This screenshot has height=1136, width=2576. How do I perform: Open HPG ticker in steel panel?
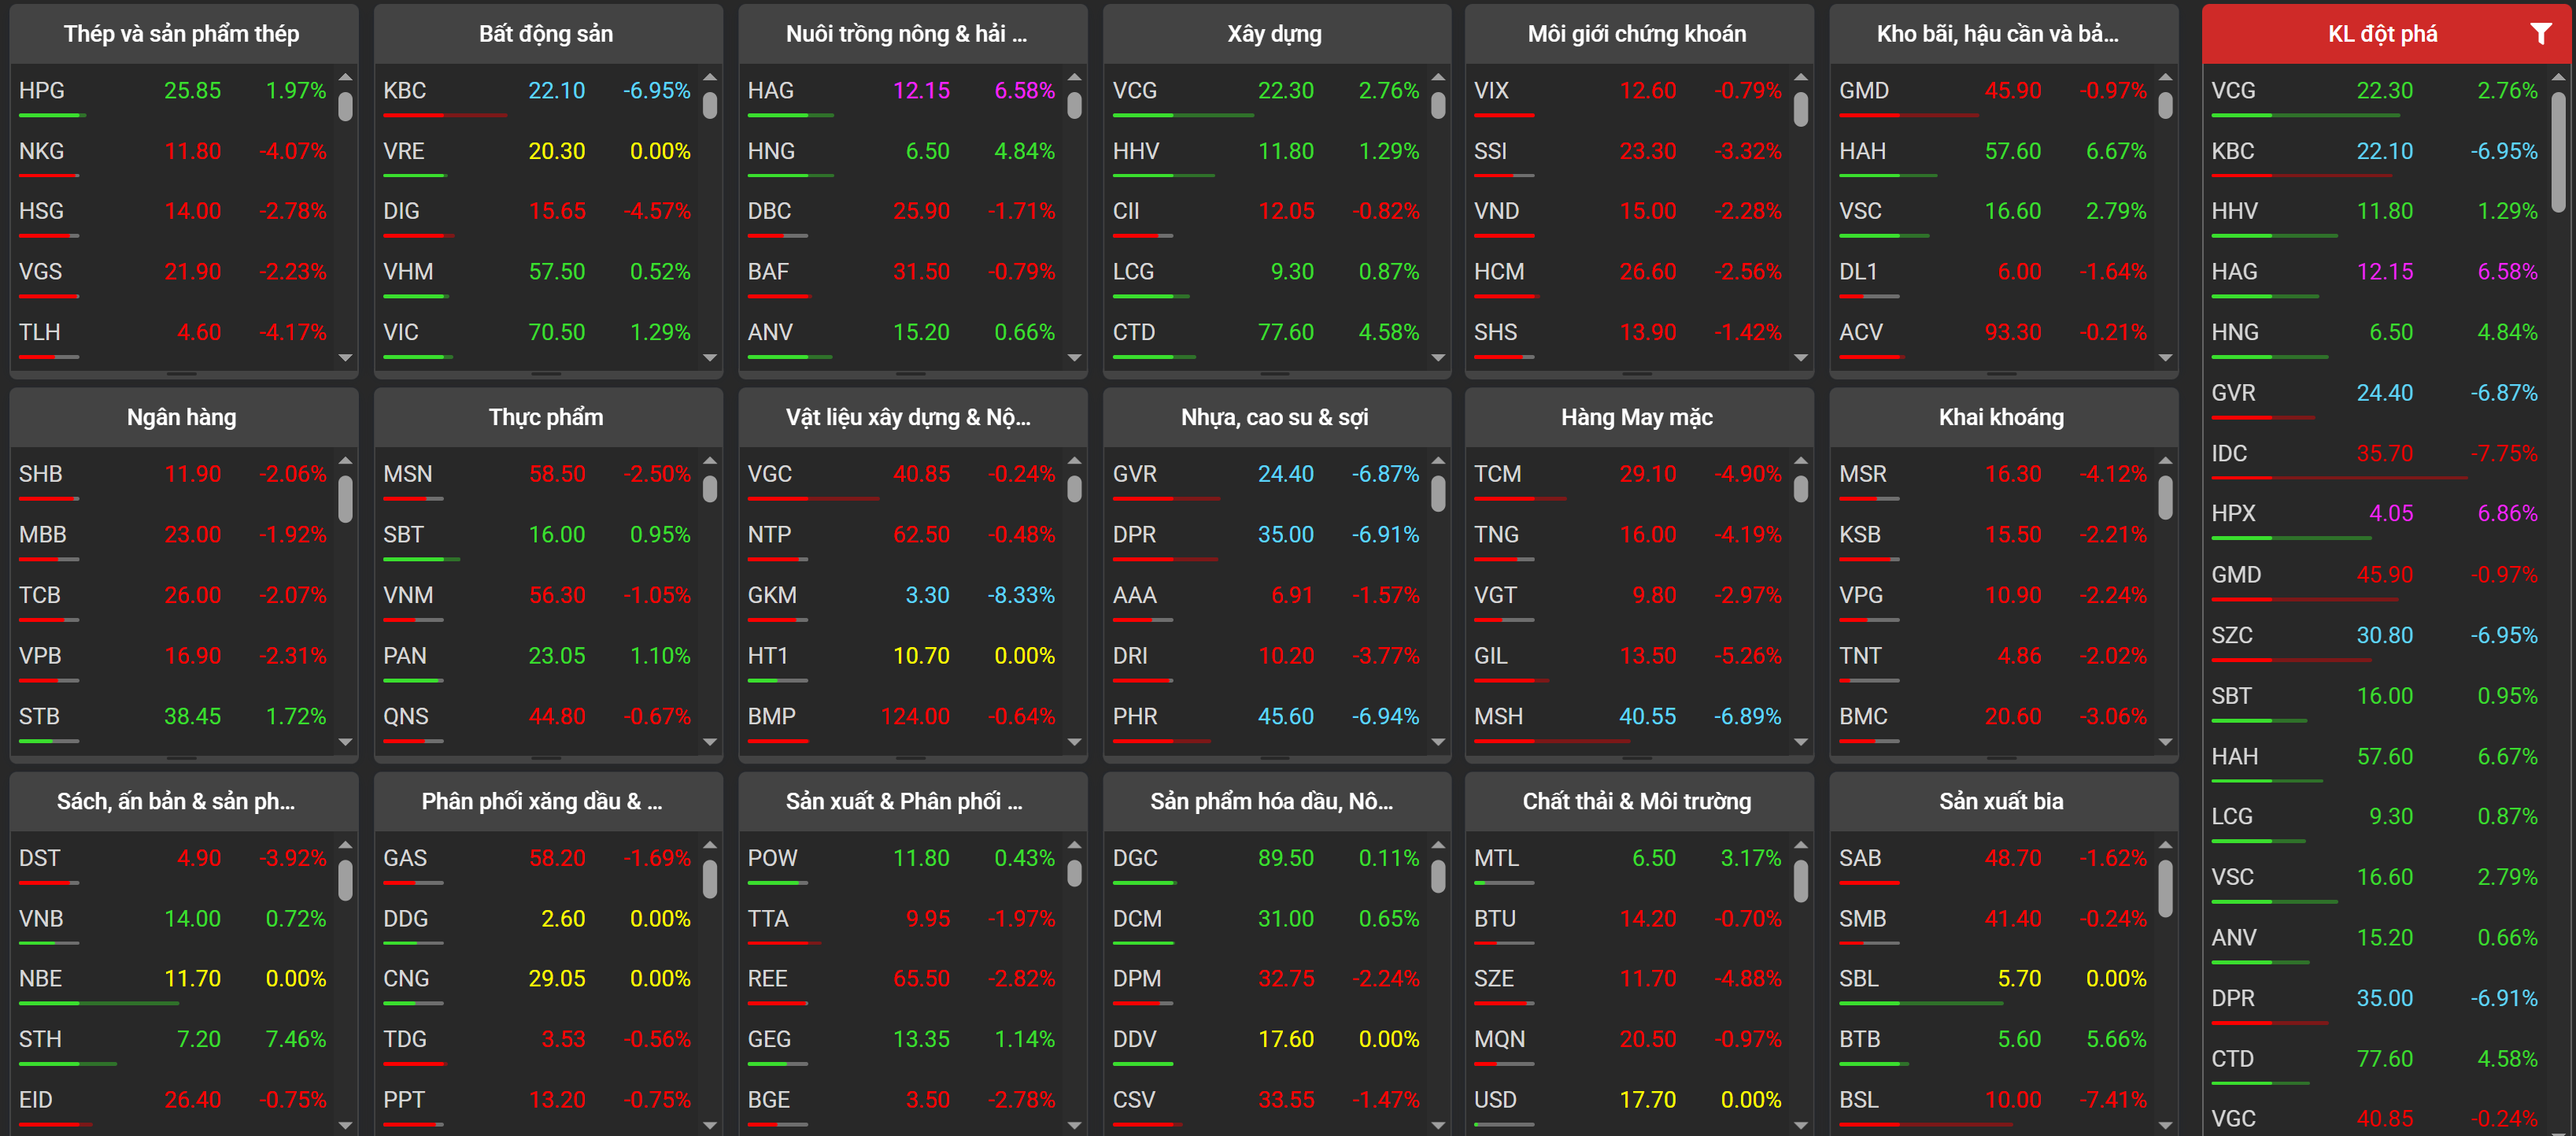click(42, 91)
